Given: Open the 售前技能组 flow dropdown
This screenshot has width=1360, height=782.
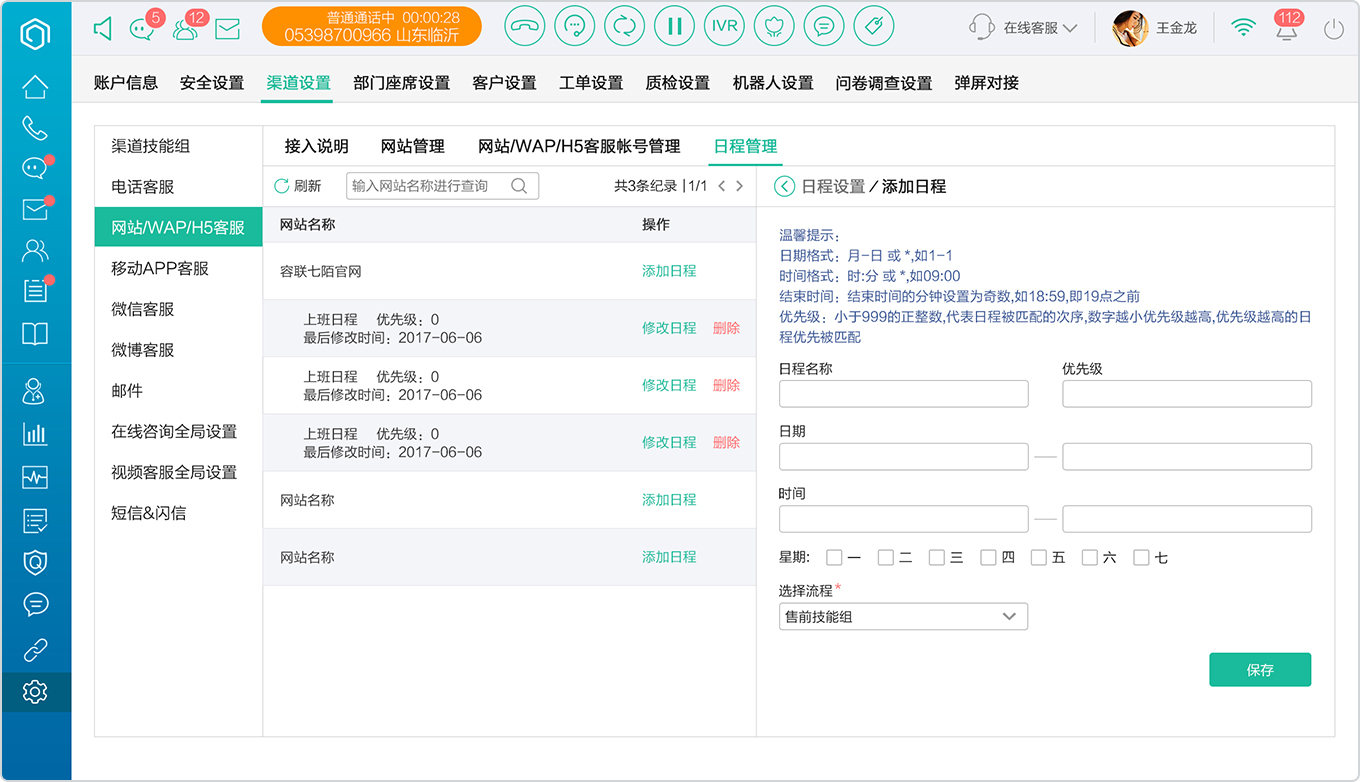Looking at the screenshot, I should [x=903, y=617].
